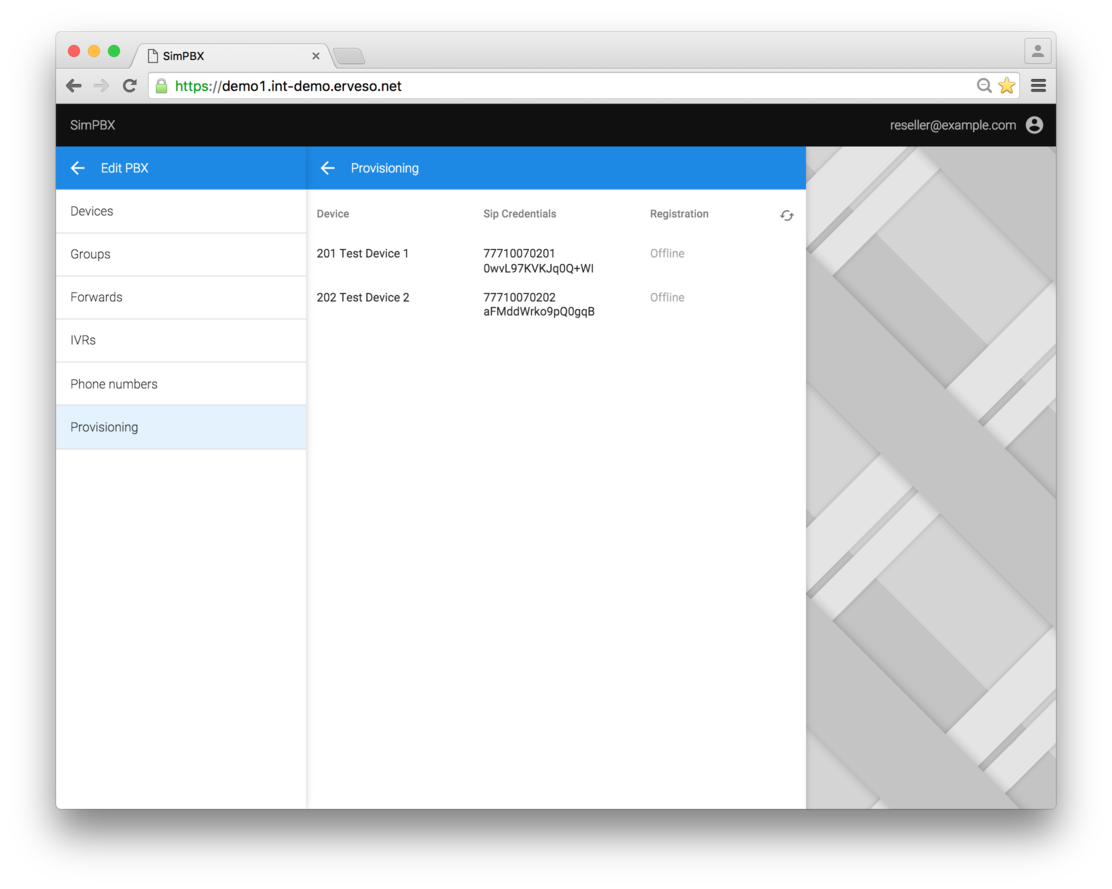Click the Edit PBX header title
The height and width of the screenshot is (889, 1112).
tap(125, 168)
